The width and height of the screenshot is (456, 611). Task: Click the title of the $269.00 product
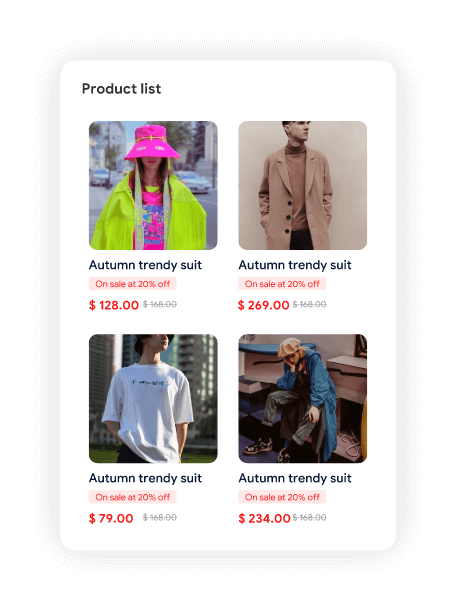tap(295, 265)
